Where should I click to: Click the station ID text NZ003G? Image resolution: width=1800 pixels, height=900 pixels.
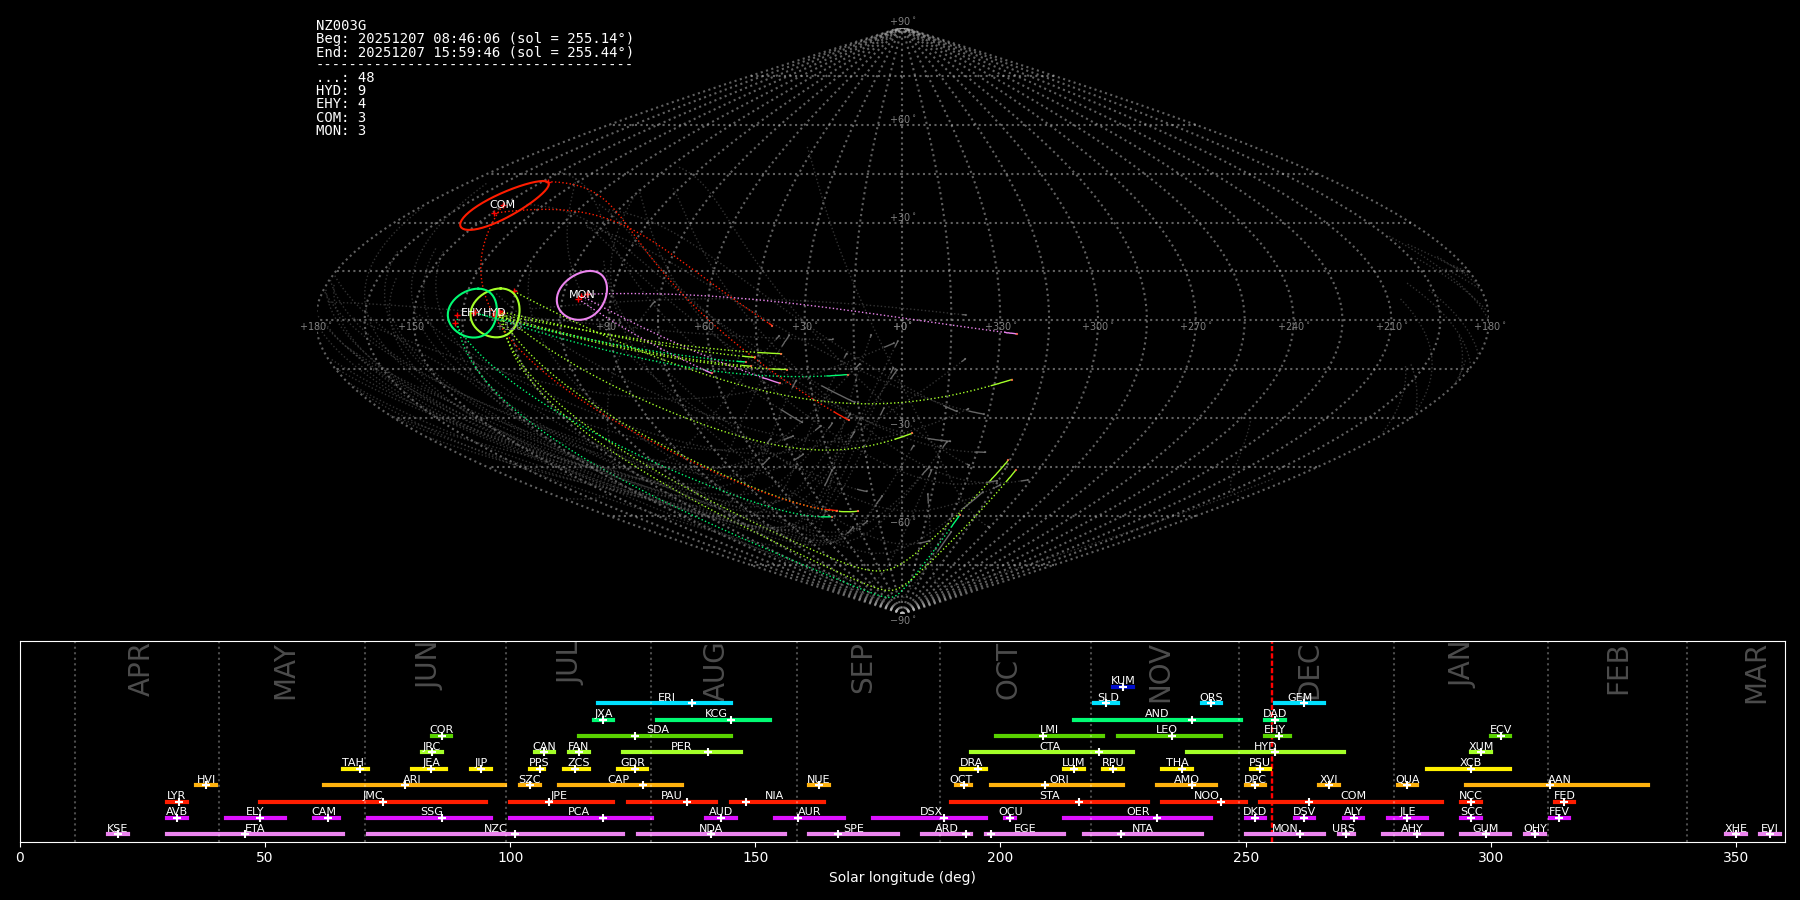(x=341, y=26)
